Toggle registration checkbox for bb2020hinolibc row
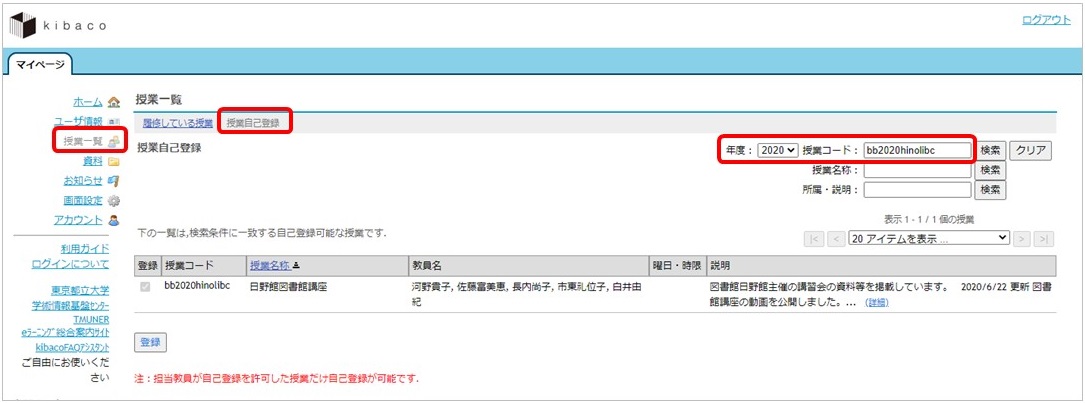The image size is (1085, 403). pyautogui.click(x=145, y=286)
